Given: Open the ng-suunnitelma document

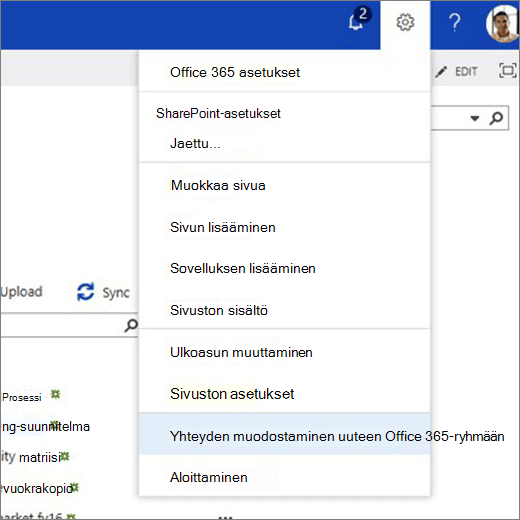Looking at the screenshot, I should 46,427.
